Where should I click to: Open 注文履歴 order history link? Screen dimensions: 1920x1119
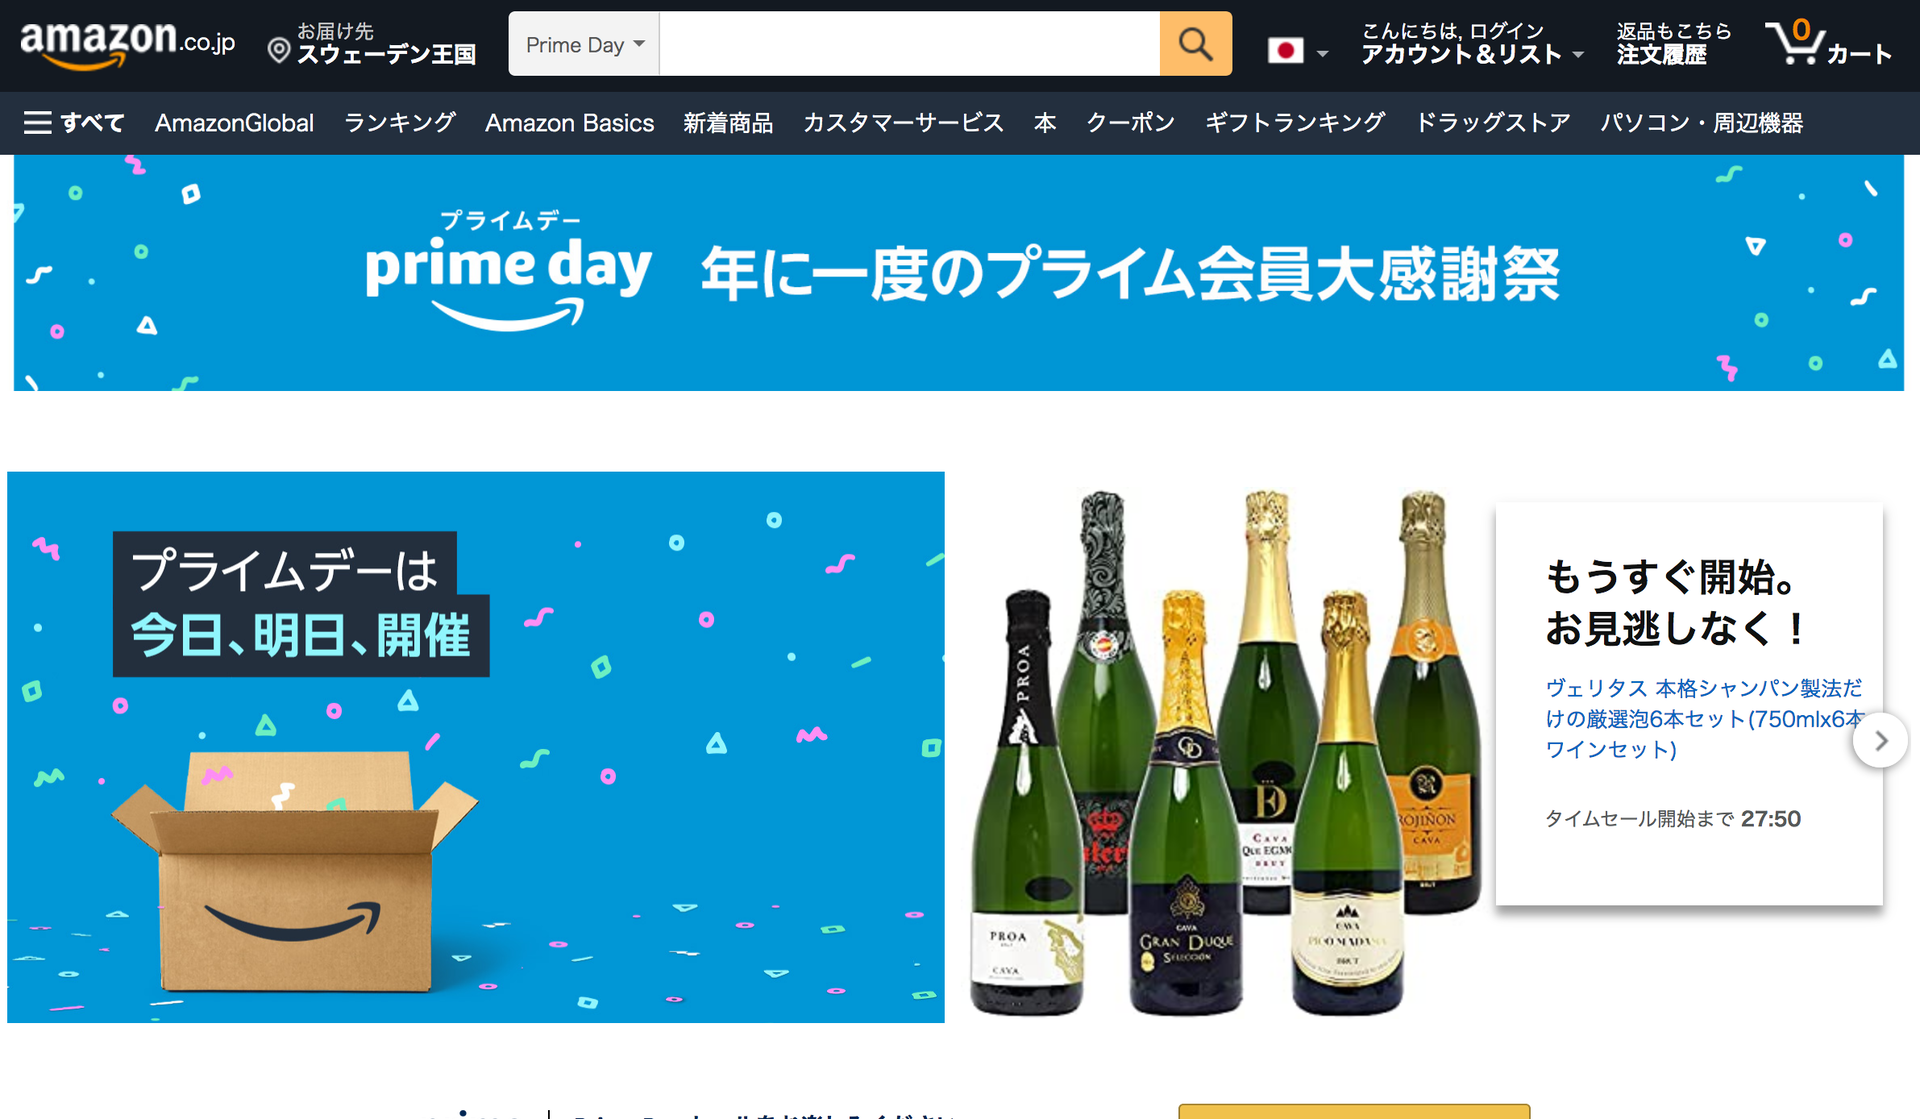[x=1662, y=55]
